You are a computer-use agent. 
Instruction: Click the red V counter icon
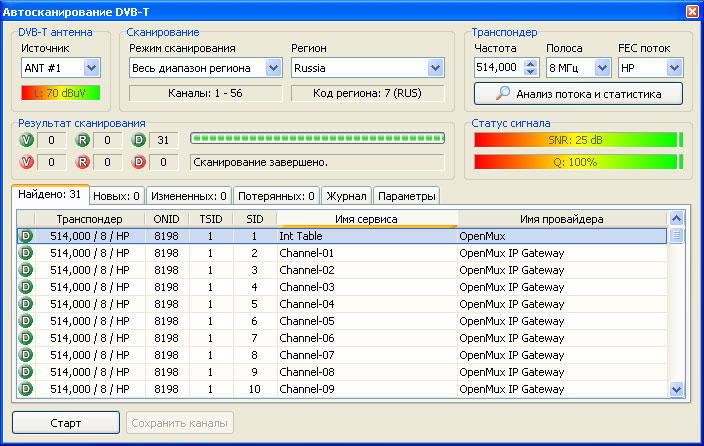coord(26,162)
